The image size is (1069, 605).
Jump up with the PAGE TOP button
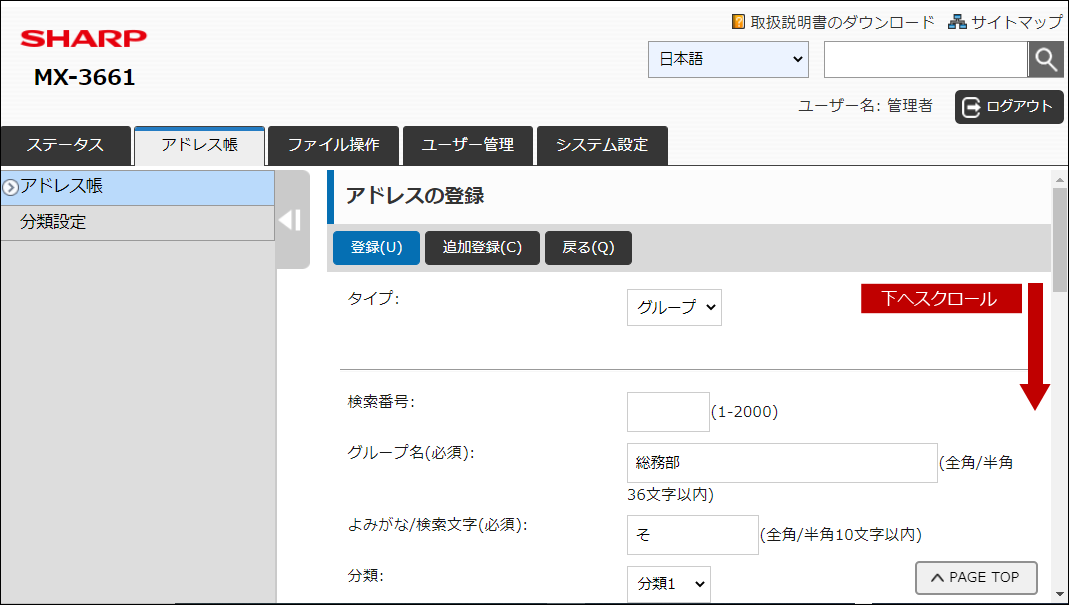point(976,578)
